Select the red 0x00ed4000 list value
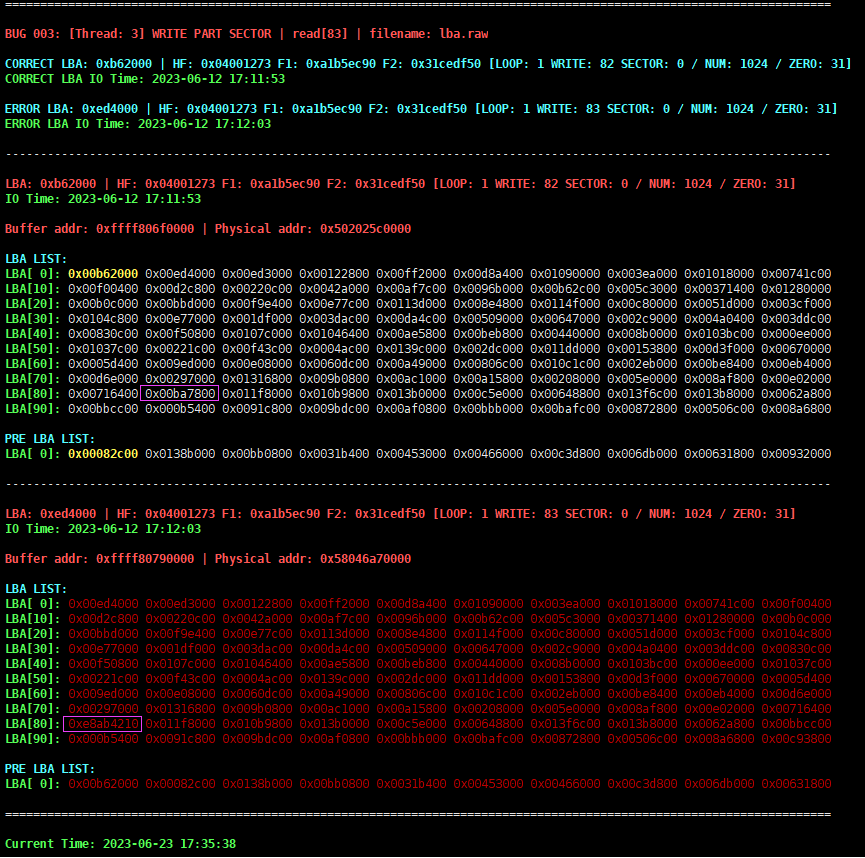This screenshot has width=865, height=858. [x=103, y=604]
